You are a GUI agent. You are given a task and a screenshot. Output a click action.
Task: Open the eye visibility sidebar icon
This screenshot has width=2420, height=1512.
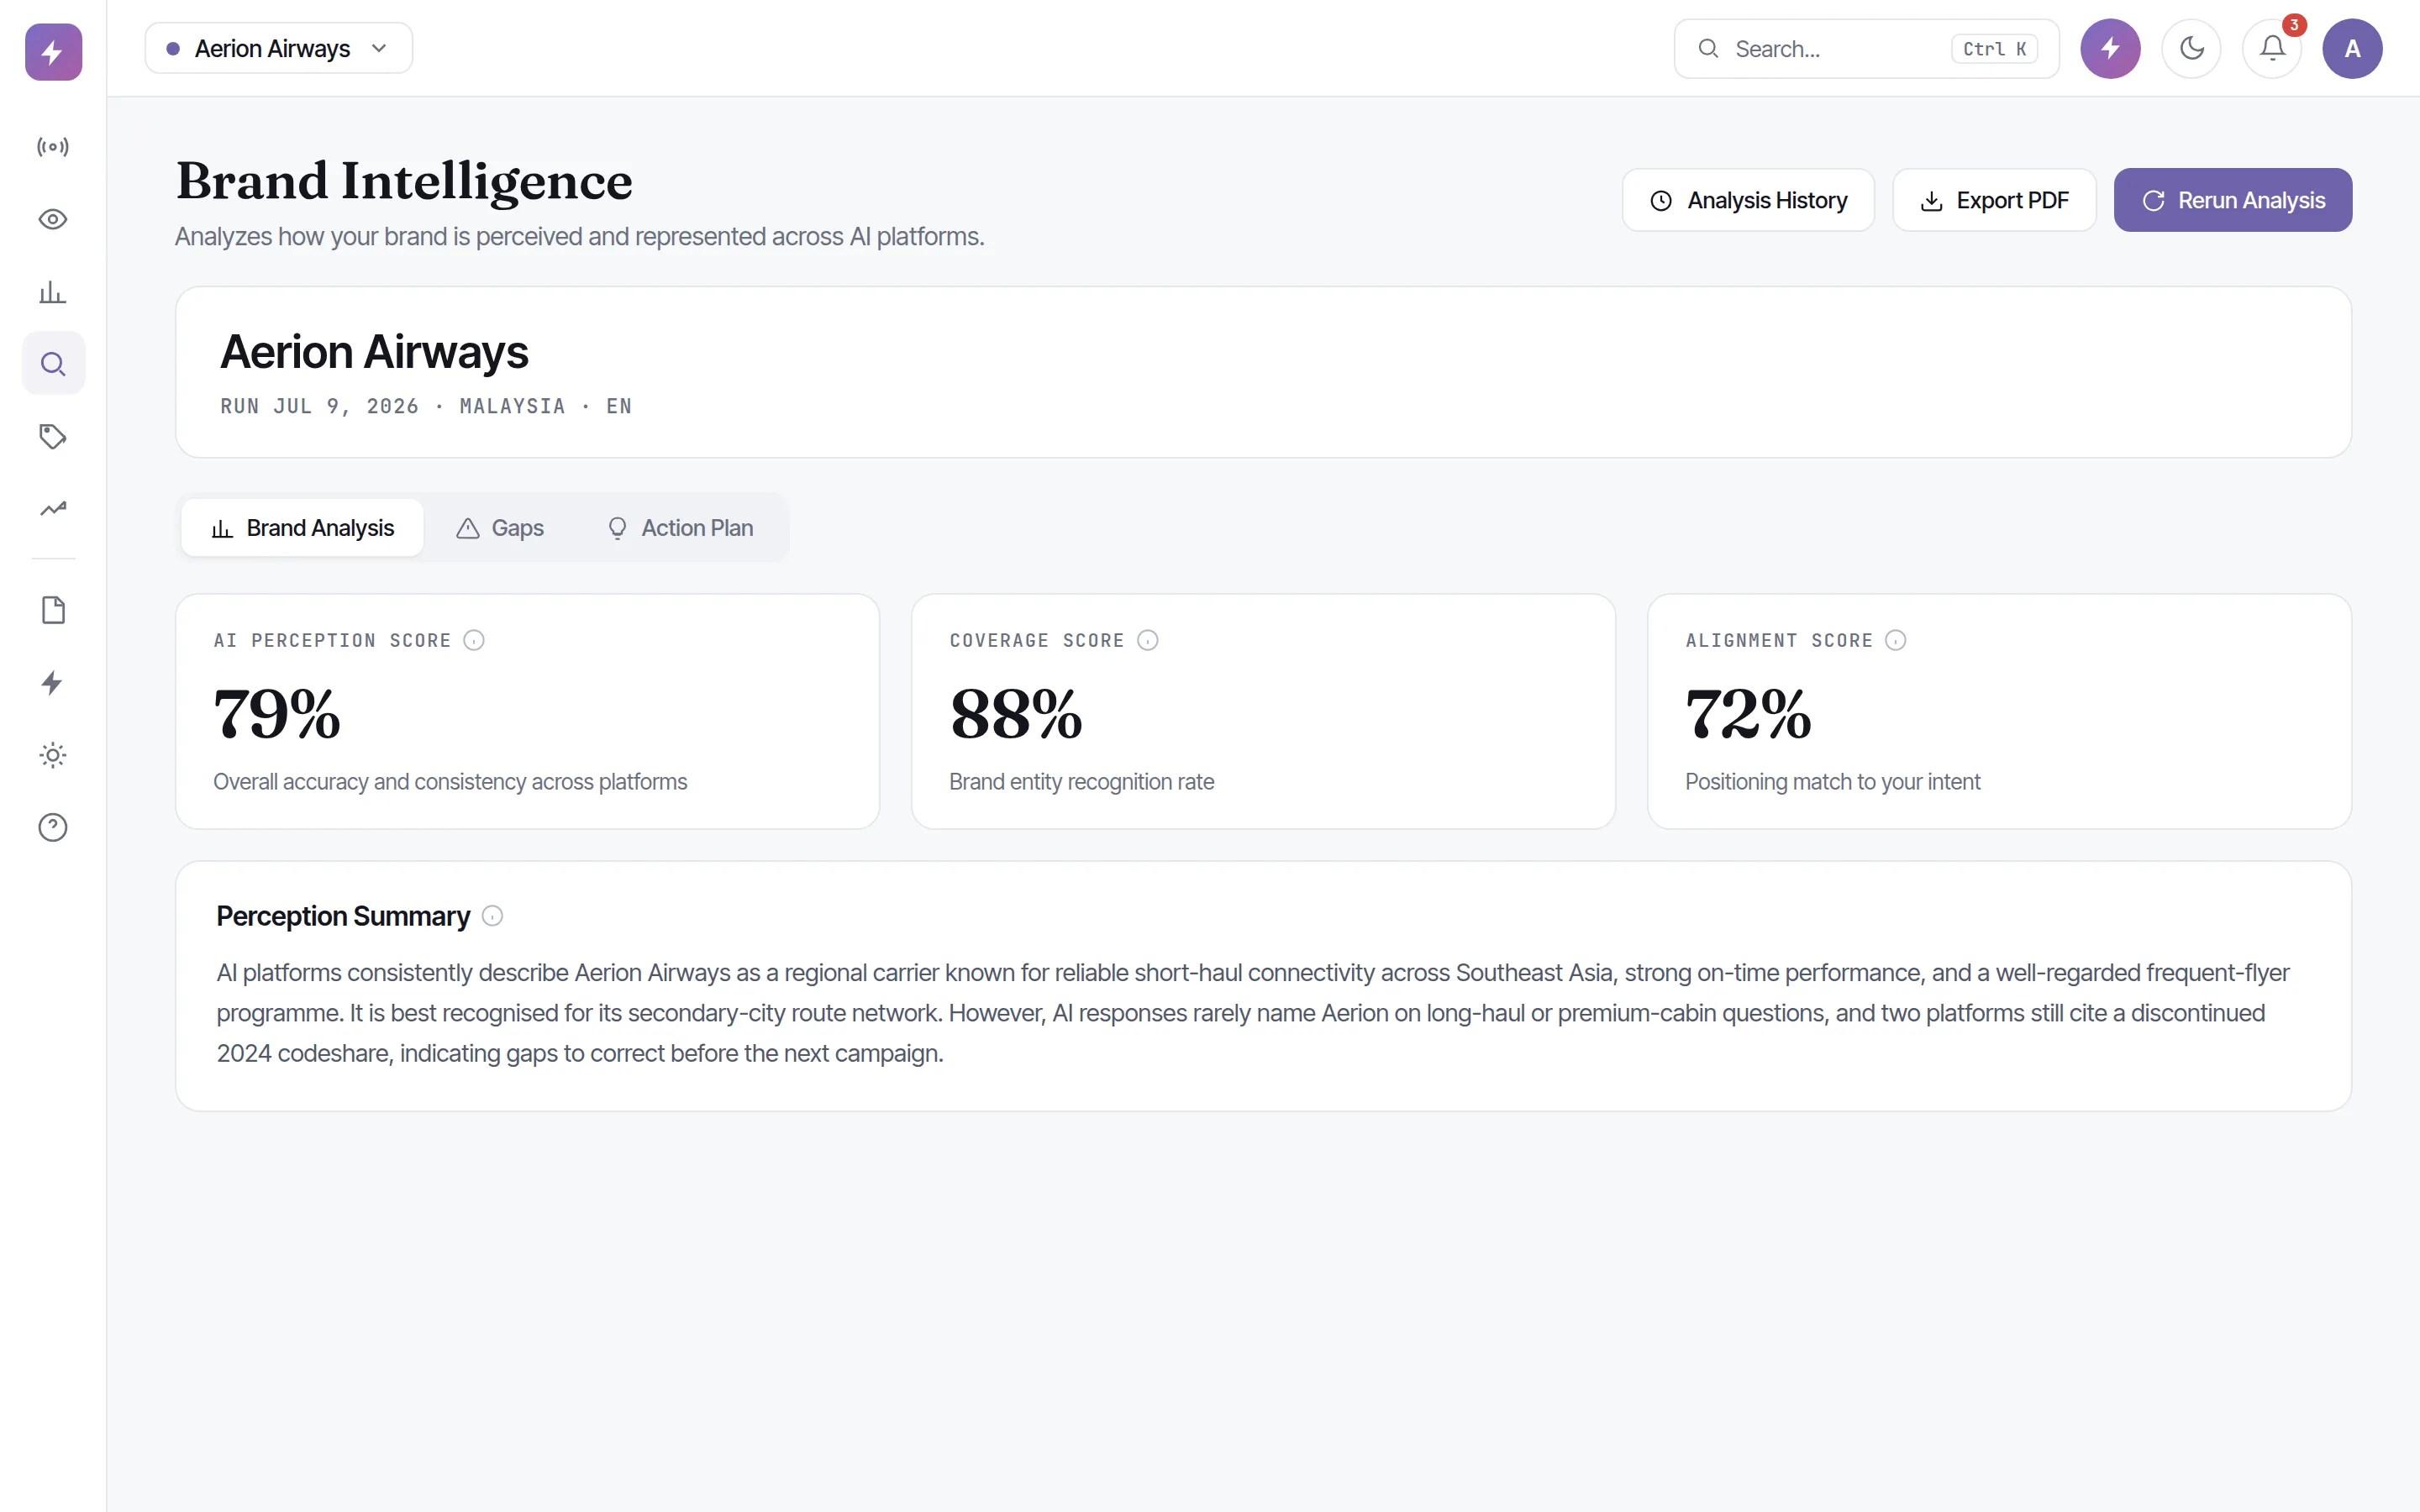(x=53, y=219)
